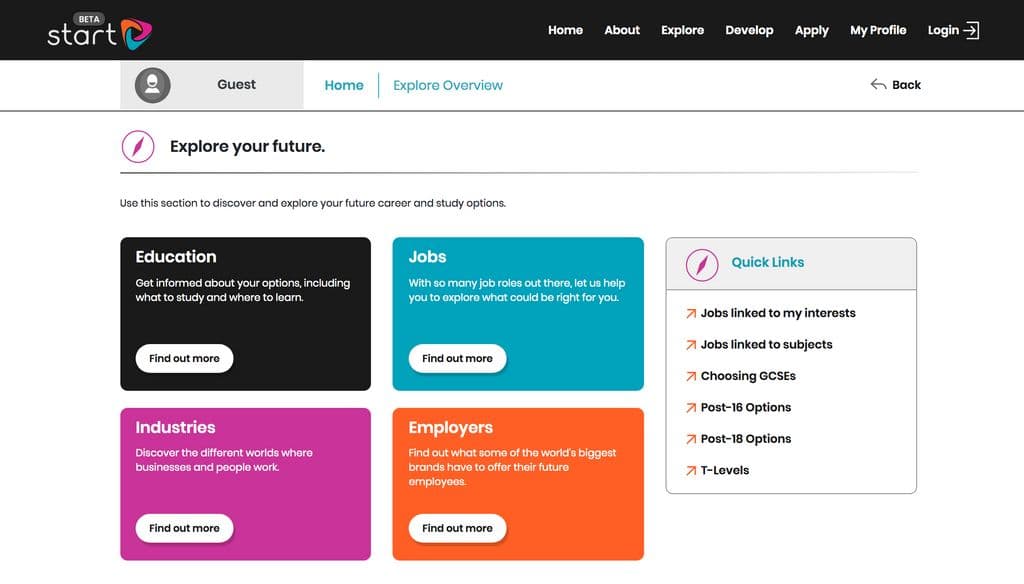The image size is (1024, 584).
Task: Click Find out more under Jobs
Action: tap(457, 359)
